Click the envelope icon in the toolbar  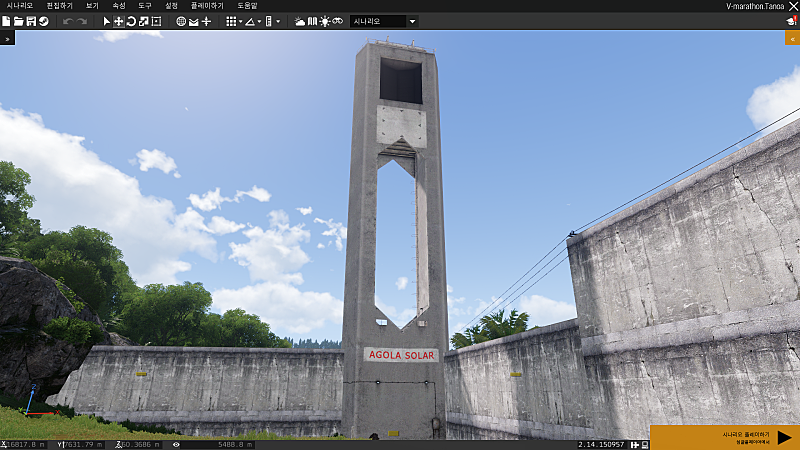click(194, 21)
